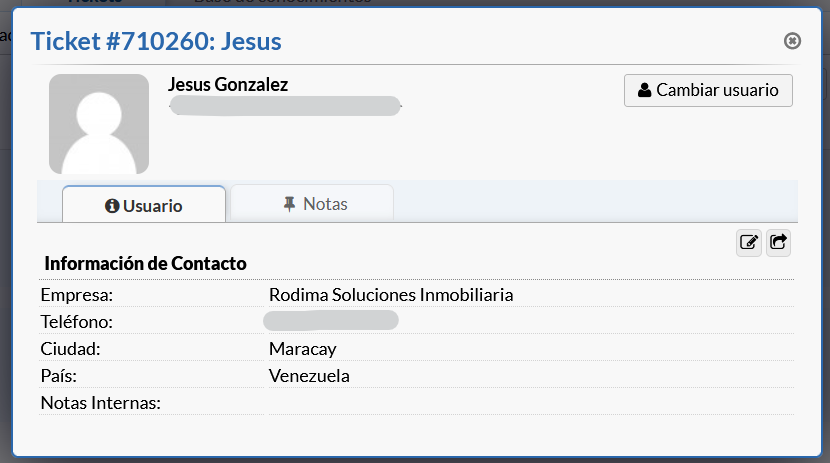Click the Rodima Soluciones Inmobiliaria value

point(391,295)
